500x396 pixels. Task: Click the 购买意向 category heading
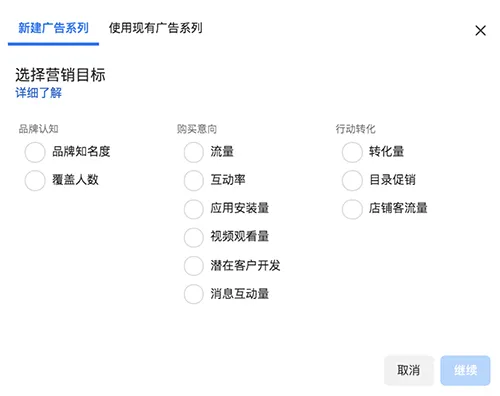[197, 129]
